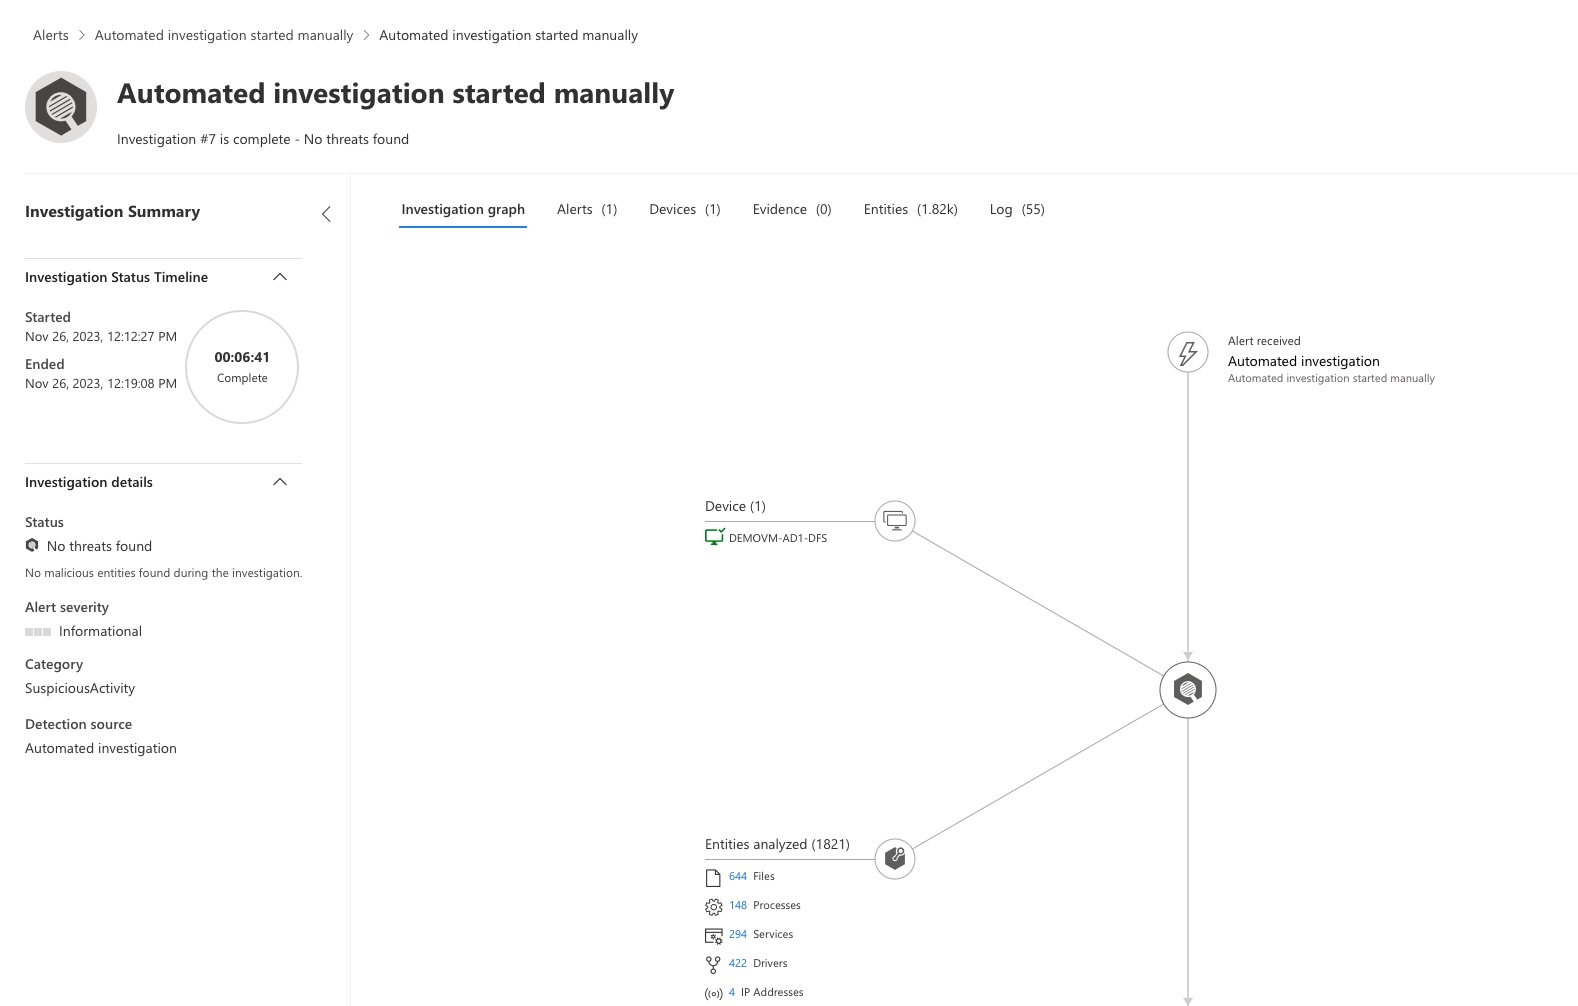Collapse the Investigation details section
Image resolution: width=1578 pixels, height=1006 pixels.
click(x=281, y=481)
